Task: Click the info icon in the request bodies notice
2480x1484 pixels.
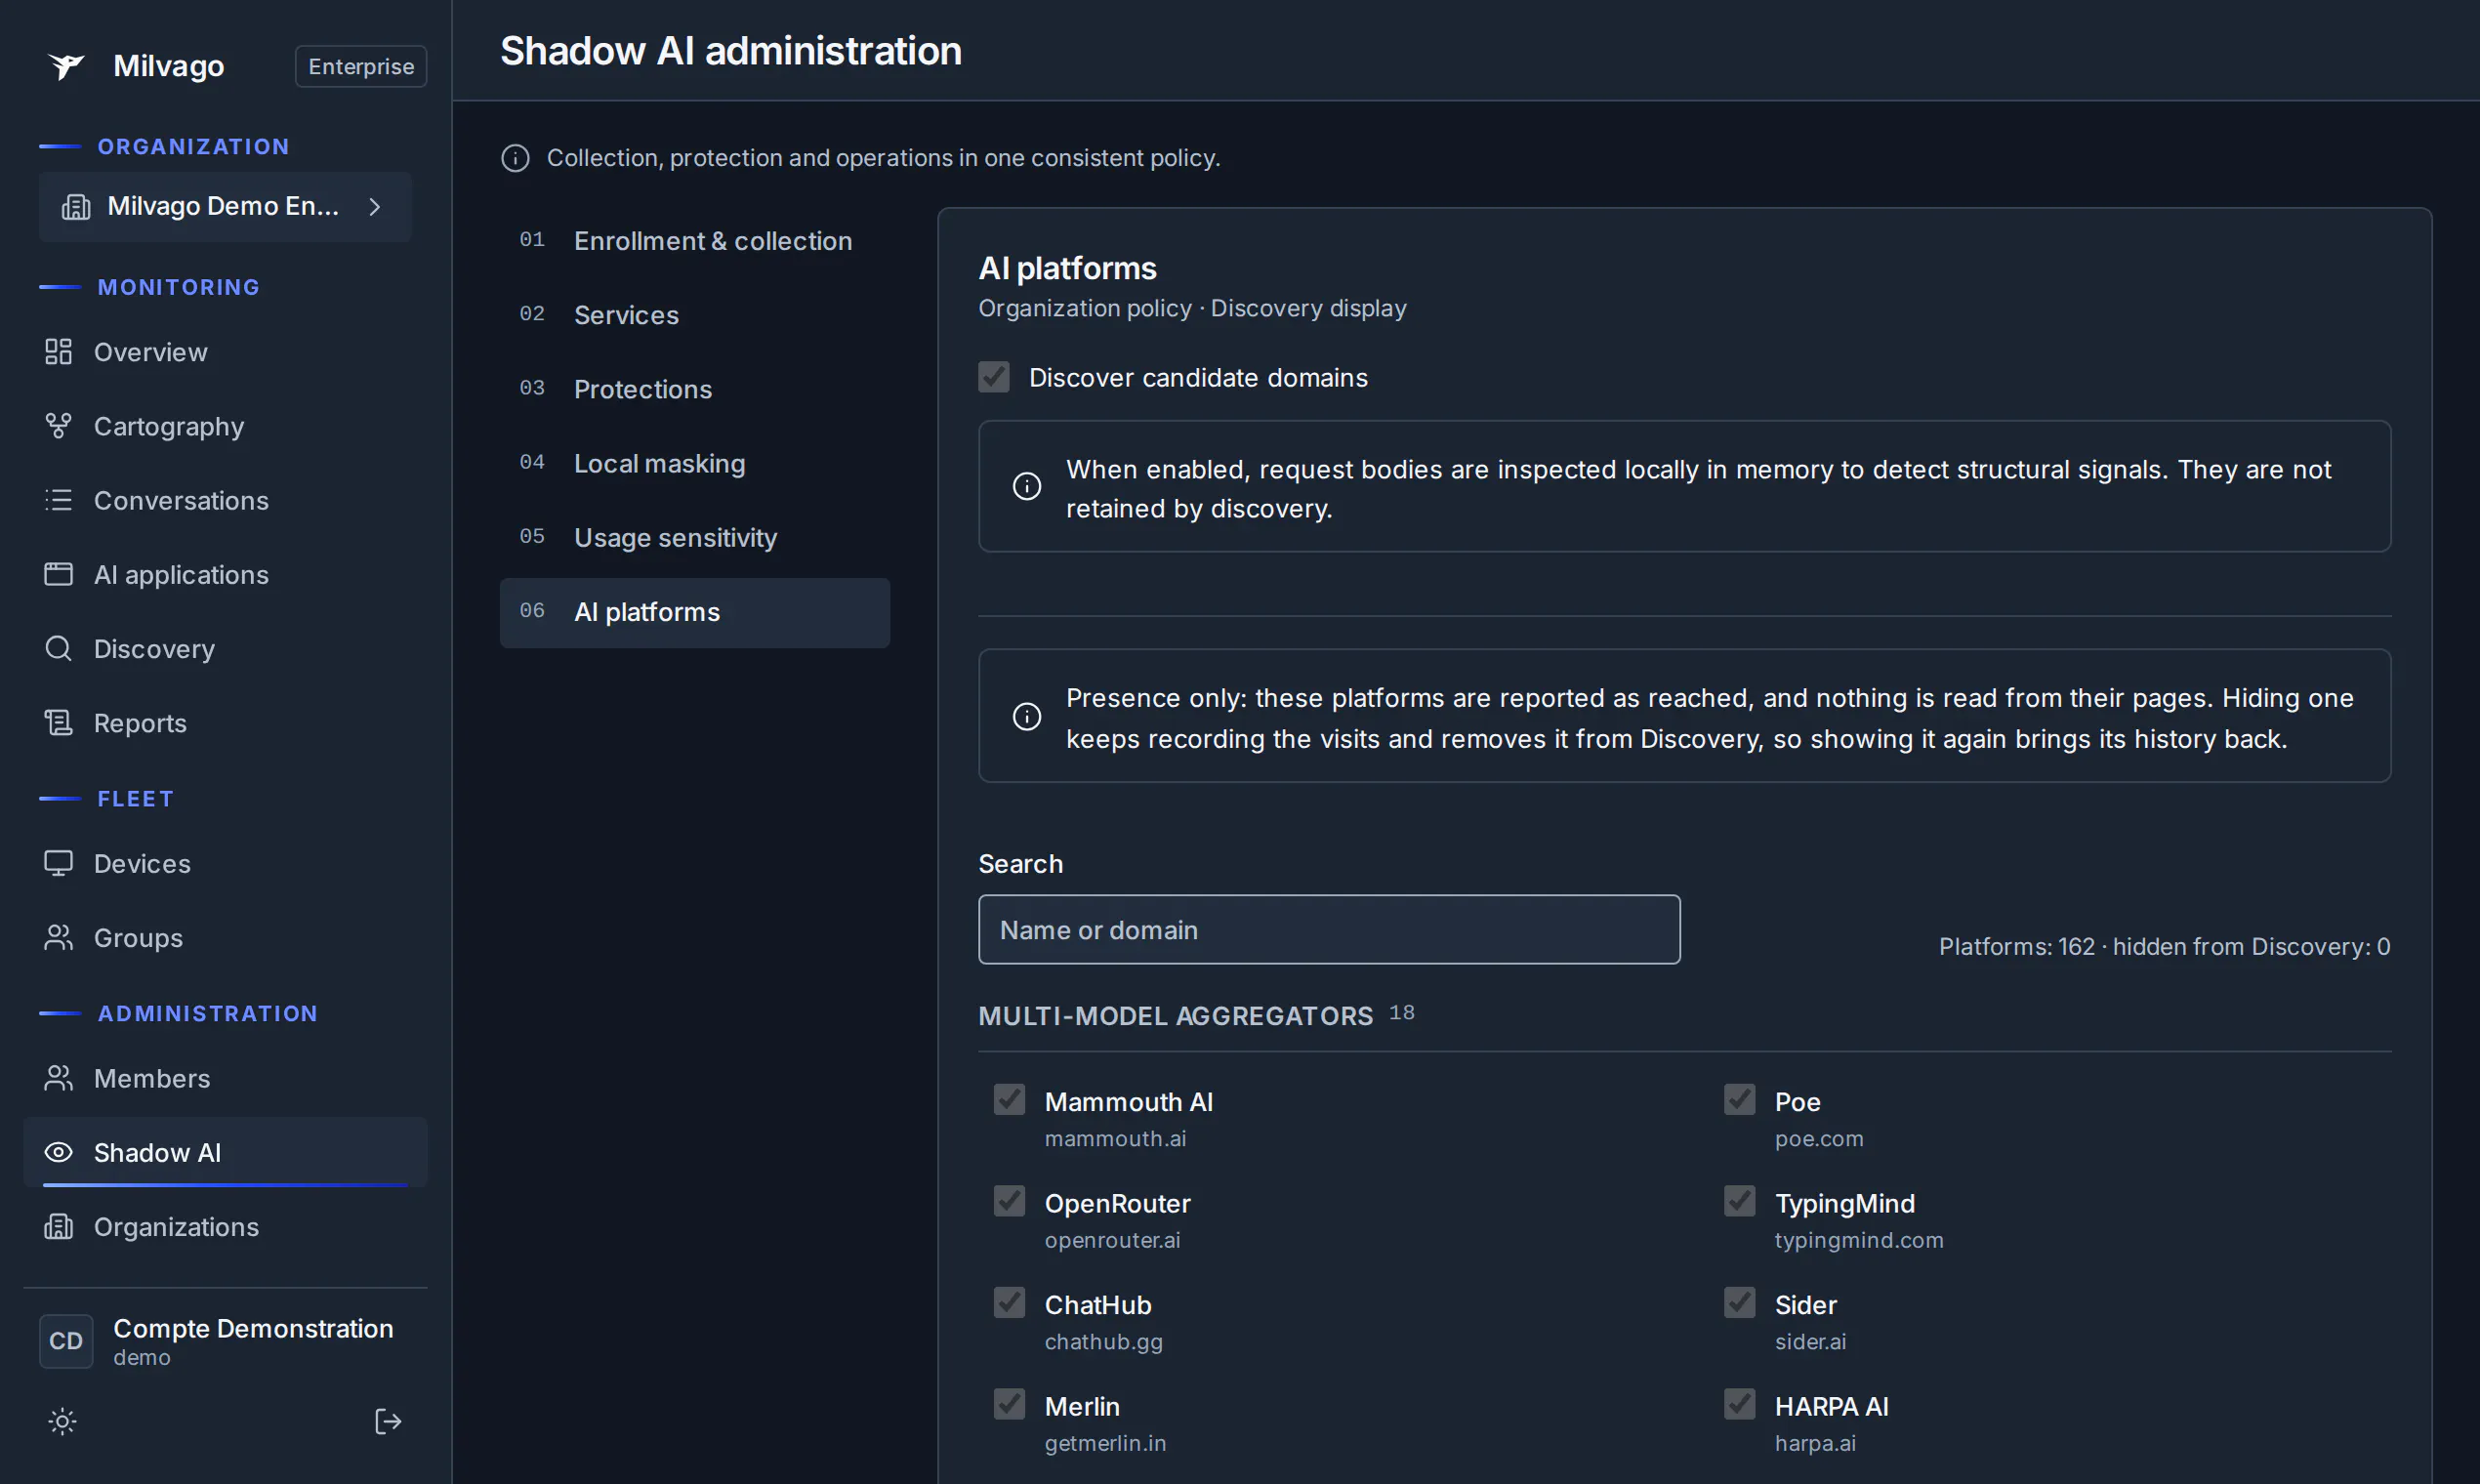Action: click(1027, 487)
